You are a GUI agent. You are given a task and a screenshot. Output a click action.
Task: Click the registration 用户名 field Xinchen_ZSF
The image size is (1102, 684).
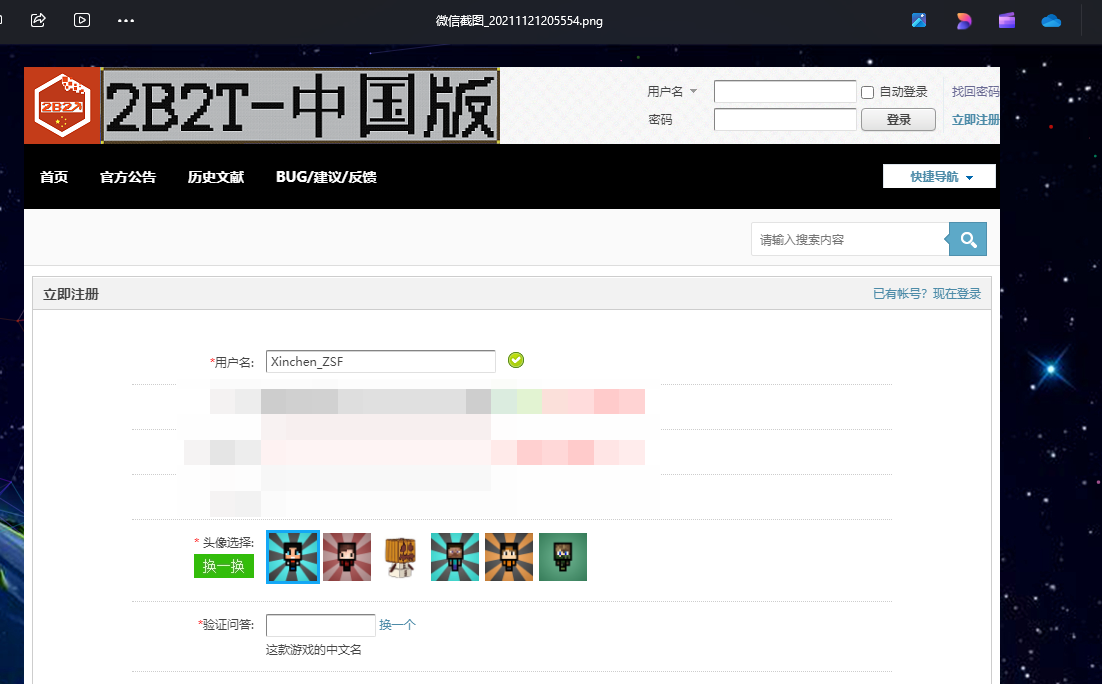coord(380,361)
